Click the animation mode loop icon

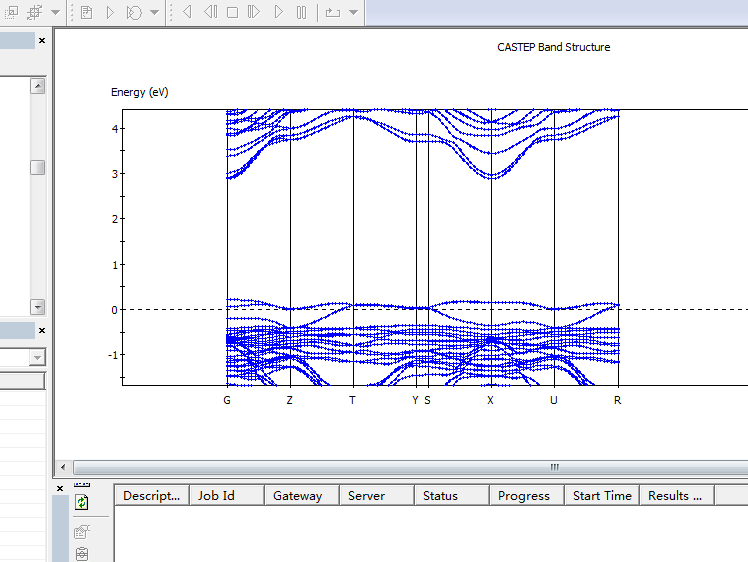pos(332,12)
